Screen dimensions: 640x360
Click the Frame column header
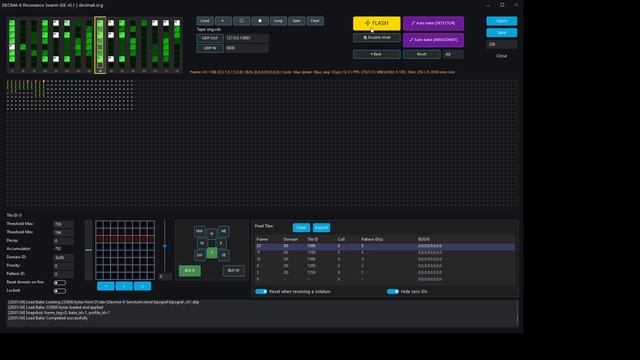pos(262,239)
